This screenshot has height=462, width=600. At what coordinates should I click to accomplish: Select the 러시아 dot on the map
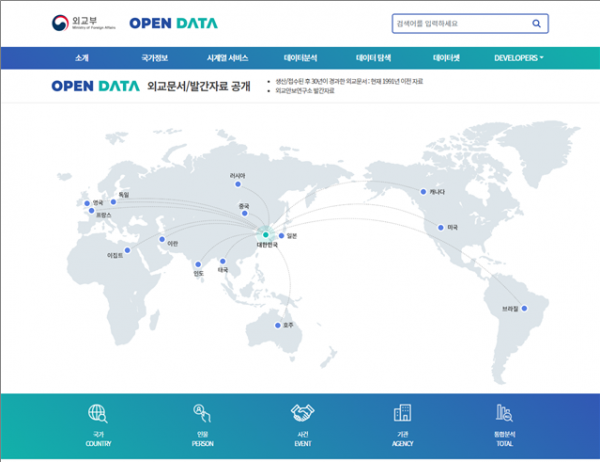tap(237, 184)
